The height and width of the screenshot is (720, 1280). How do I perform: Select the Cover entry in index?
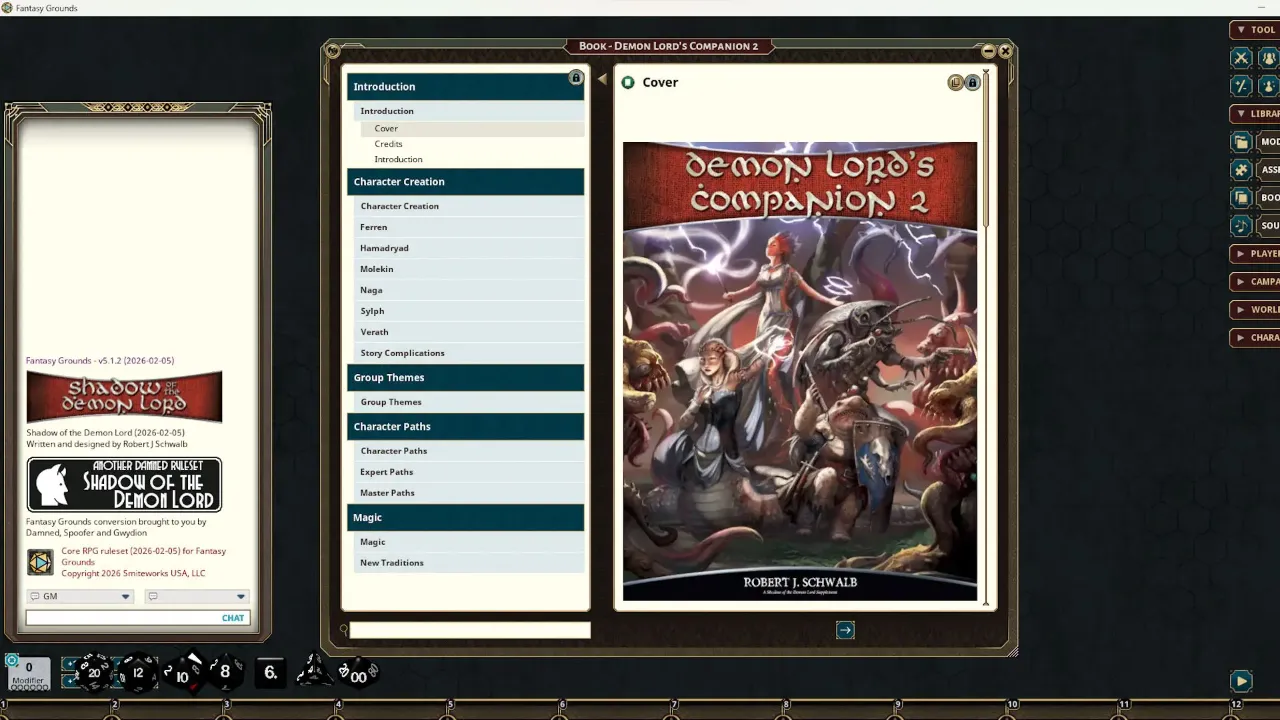coord(472,129)
